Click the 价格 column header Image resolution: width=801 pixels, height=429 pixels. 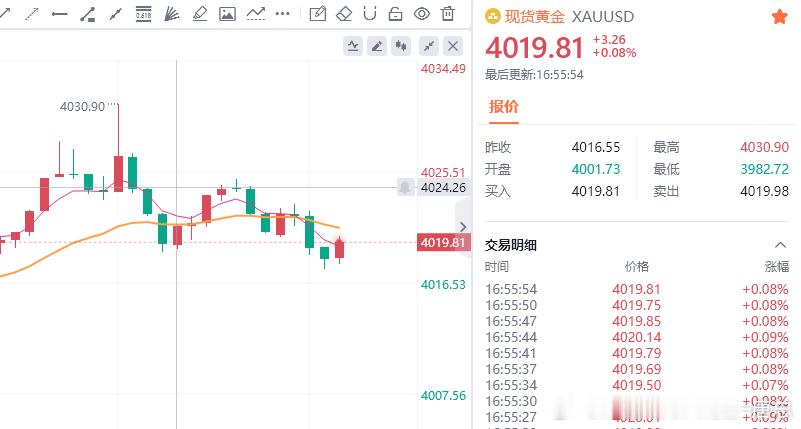point(637,267)
